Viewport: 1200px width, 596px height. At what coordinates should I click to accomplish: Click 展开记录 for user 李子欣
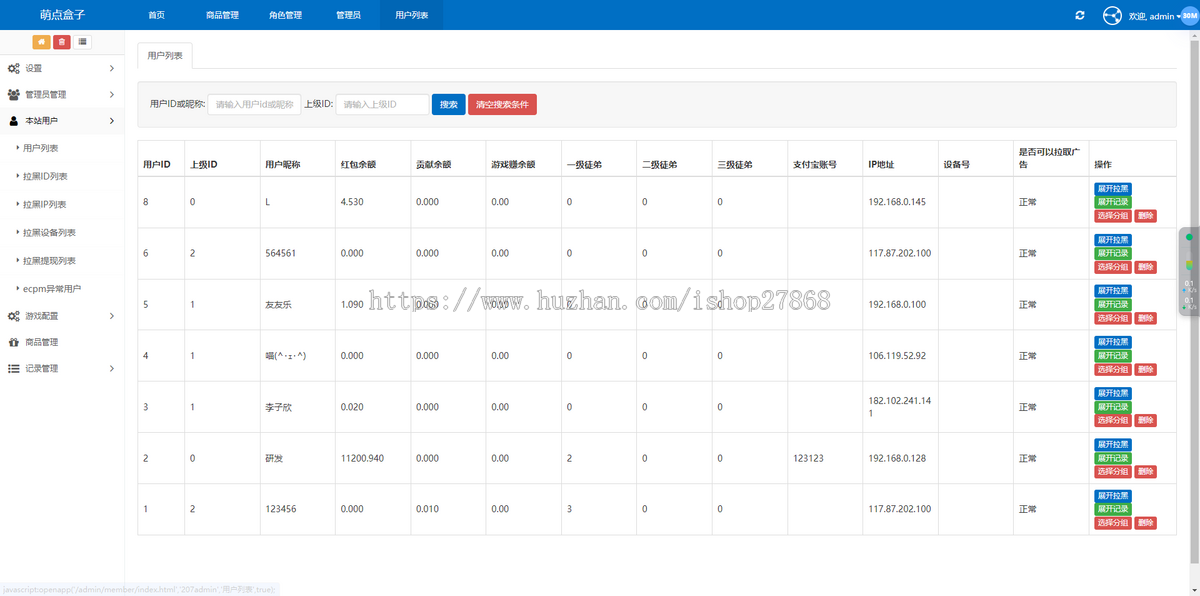(1113, 407)
